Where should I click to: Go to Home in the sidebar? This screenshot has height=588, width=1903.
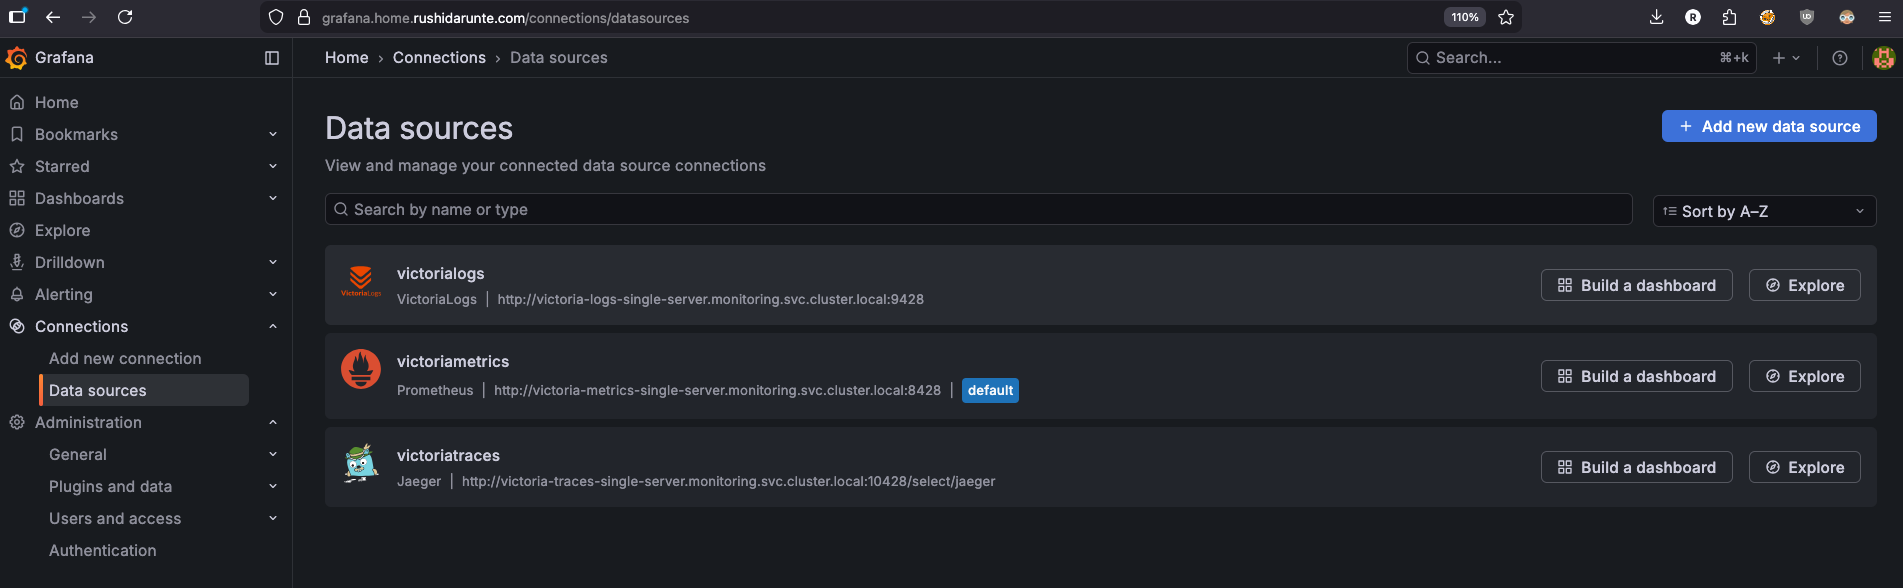56,102
